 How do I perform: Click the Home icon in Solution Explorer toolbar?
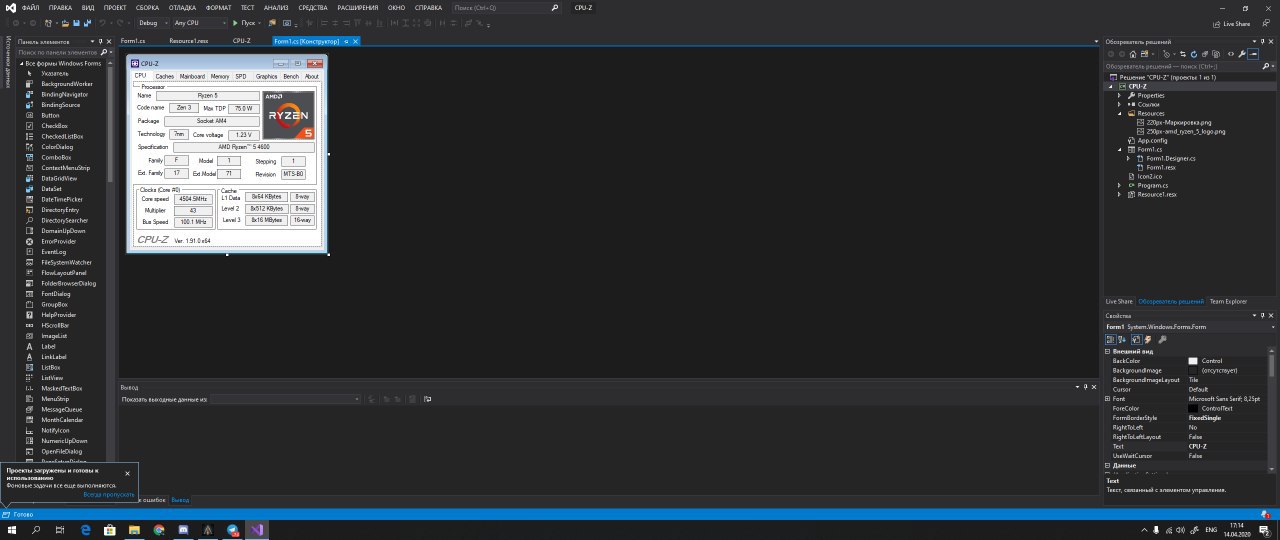[x=1133, y=54]
